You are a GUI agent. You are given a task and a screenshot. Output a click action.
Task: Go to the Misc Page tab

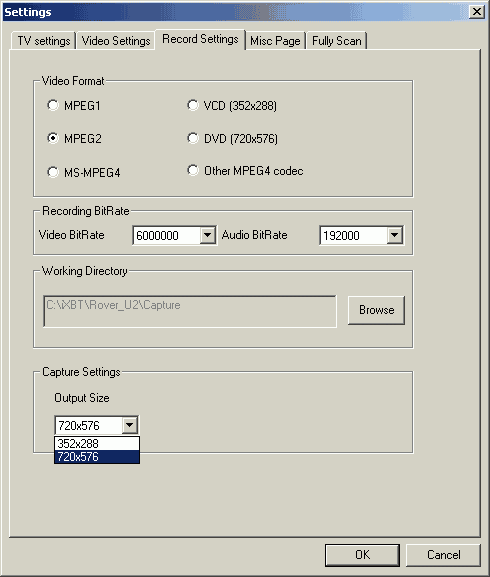(275, 40)
